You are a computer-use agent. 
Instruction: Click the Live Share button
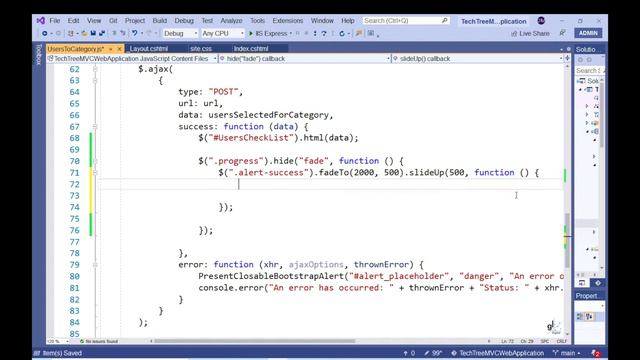(x=530, y=33)
